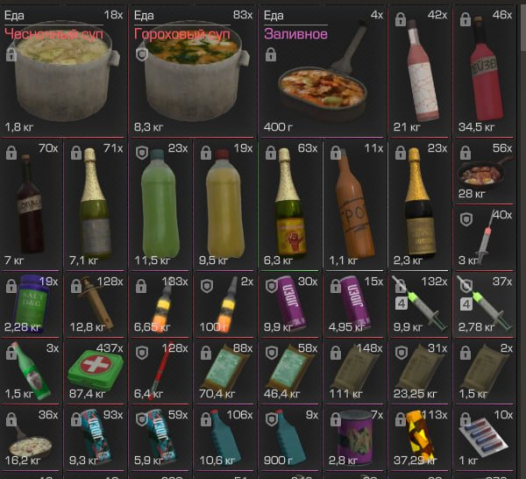Screen dimensions: 526x479
Task: Select the Гороховый суп pot item
Action: [193, 72]
